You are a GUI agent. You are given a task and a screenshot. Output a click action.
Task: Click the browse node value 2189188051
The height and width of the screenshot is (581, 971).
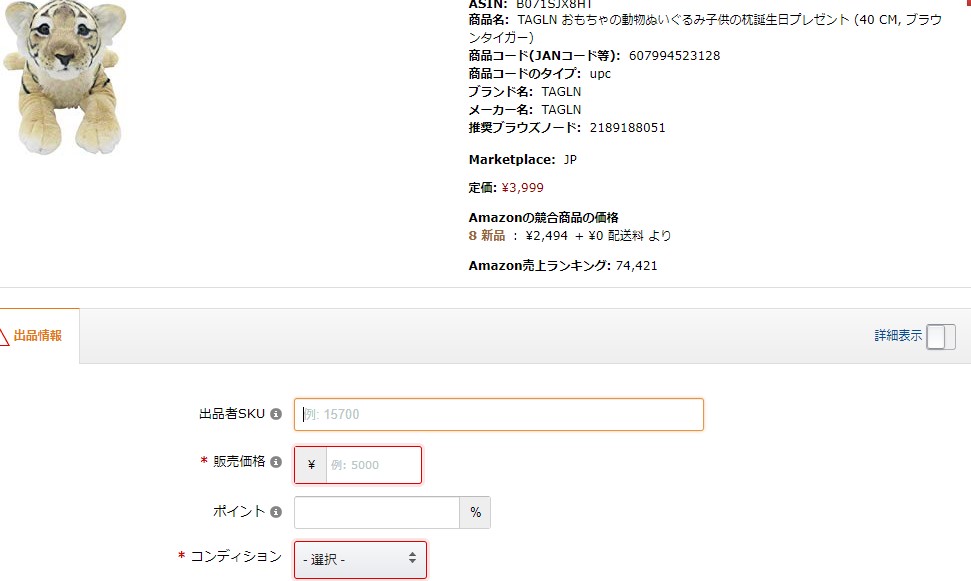coord(627,128)
